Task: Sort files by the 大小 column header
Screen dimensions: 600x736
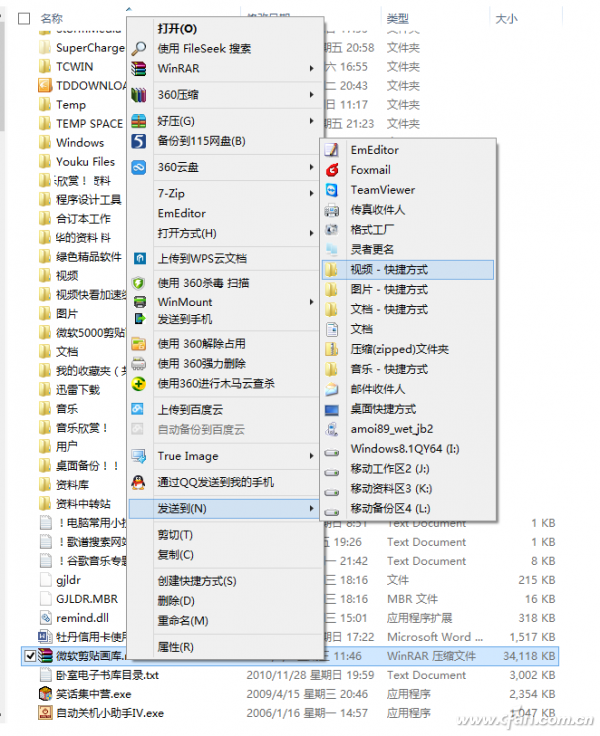Action: point(506,19)
